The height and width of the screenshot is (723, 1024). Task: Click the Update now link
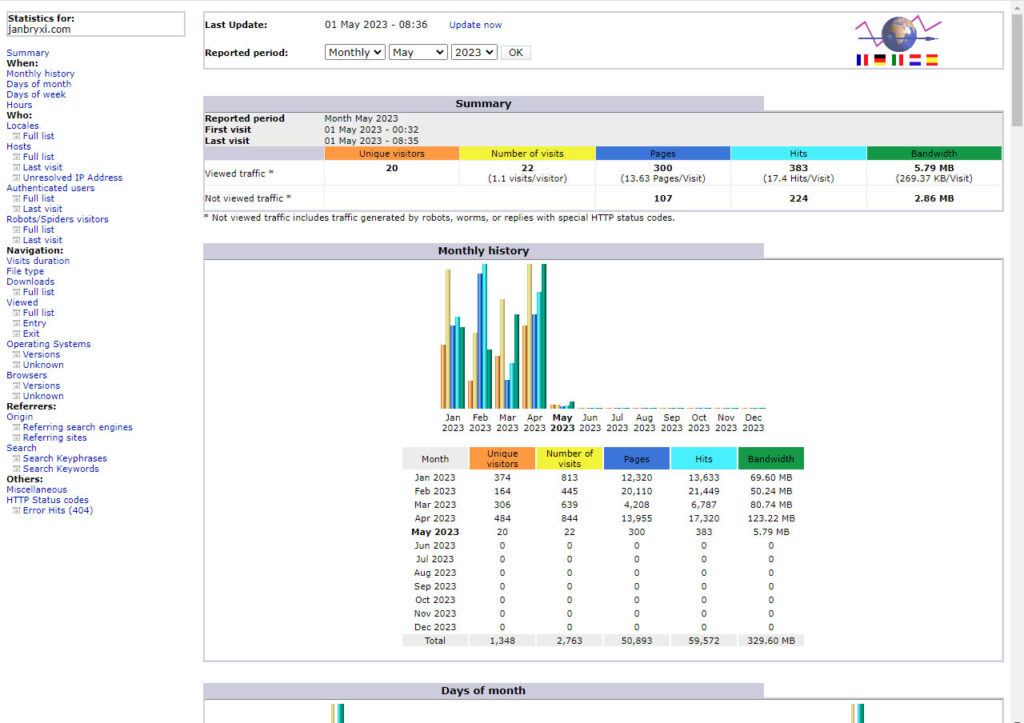tap(475, 25)
